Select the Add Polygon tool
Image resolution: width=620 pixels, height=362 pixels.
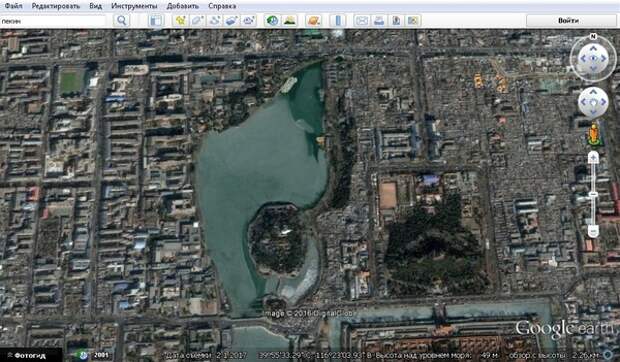[x=198, y=21]
